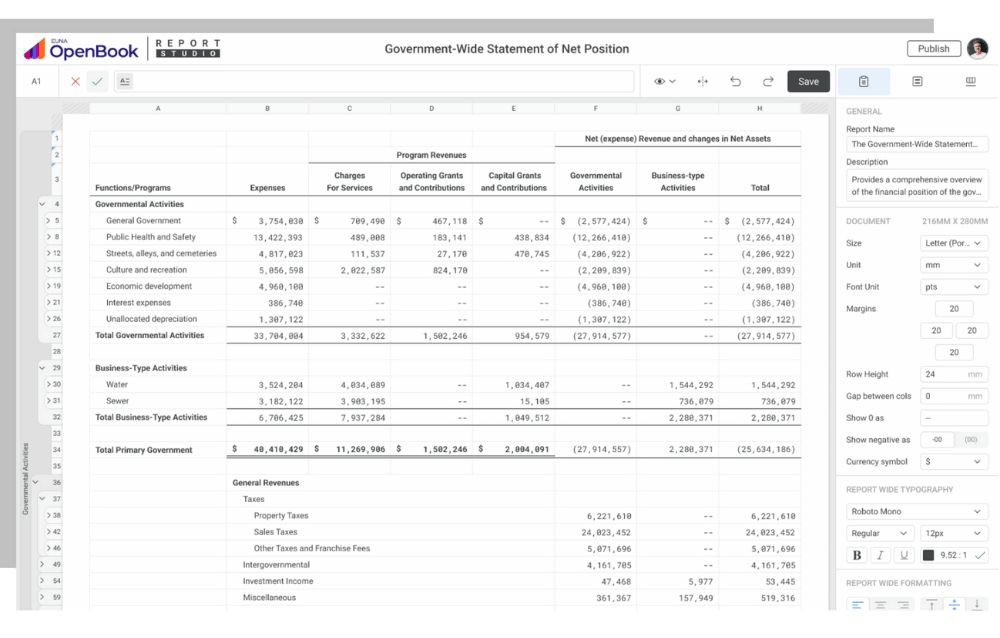Click the user profile avatar

pyautogui.click(x=978, y=48)
